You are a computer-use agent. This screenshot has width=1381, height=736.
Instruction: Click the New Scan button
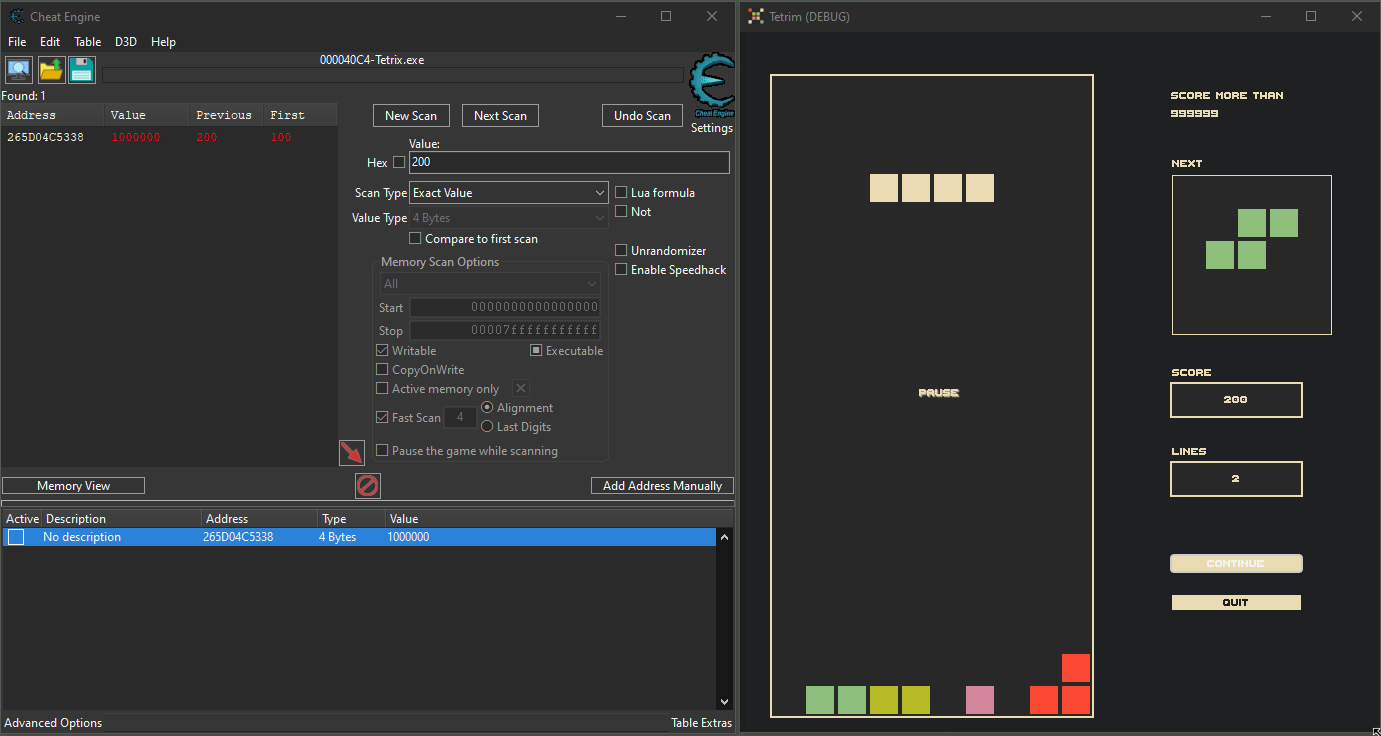(x=411, y=116)
